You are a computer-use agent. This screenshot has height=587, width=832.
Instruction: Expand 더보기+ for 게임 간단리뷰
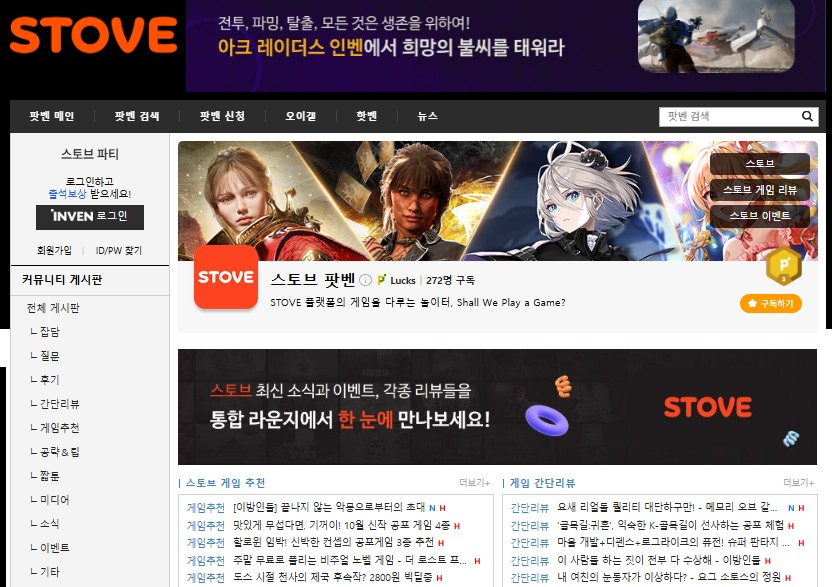click(798, 483)
